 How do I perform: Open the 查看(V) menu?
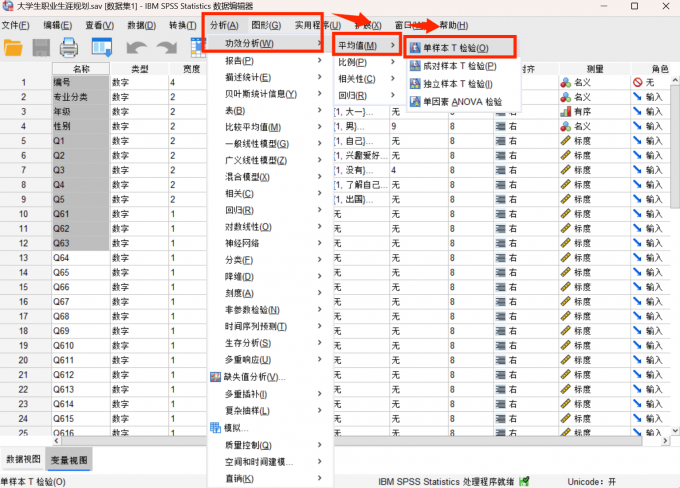99,25
